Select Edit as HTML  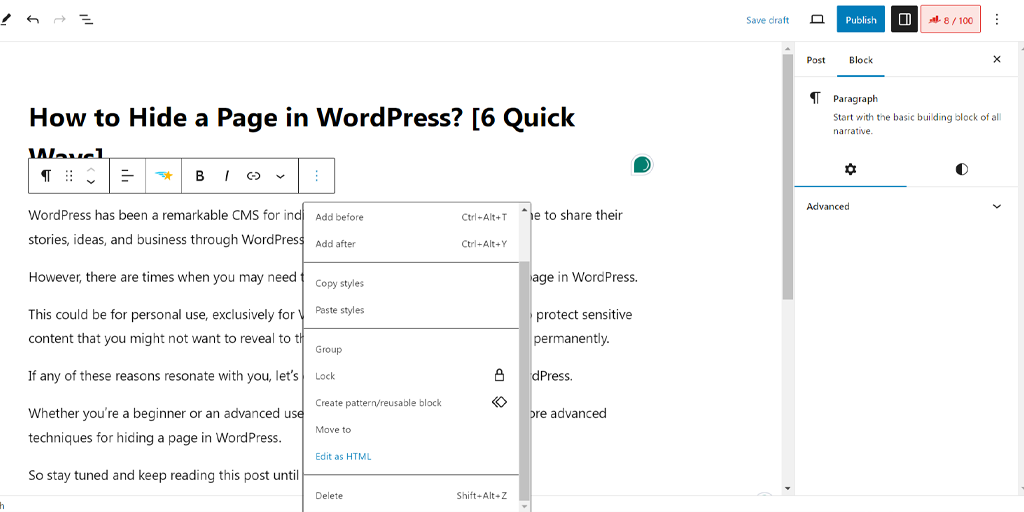(411, 456)
